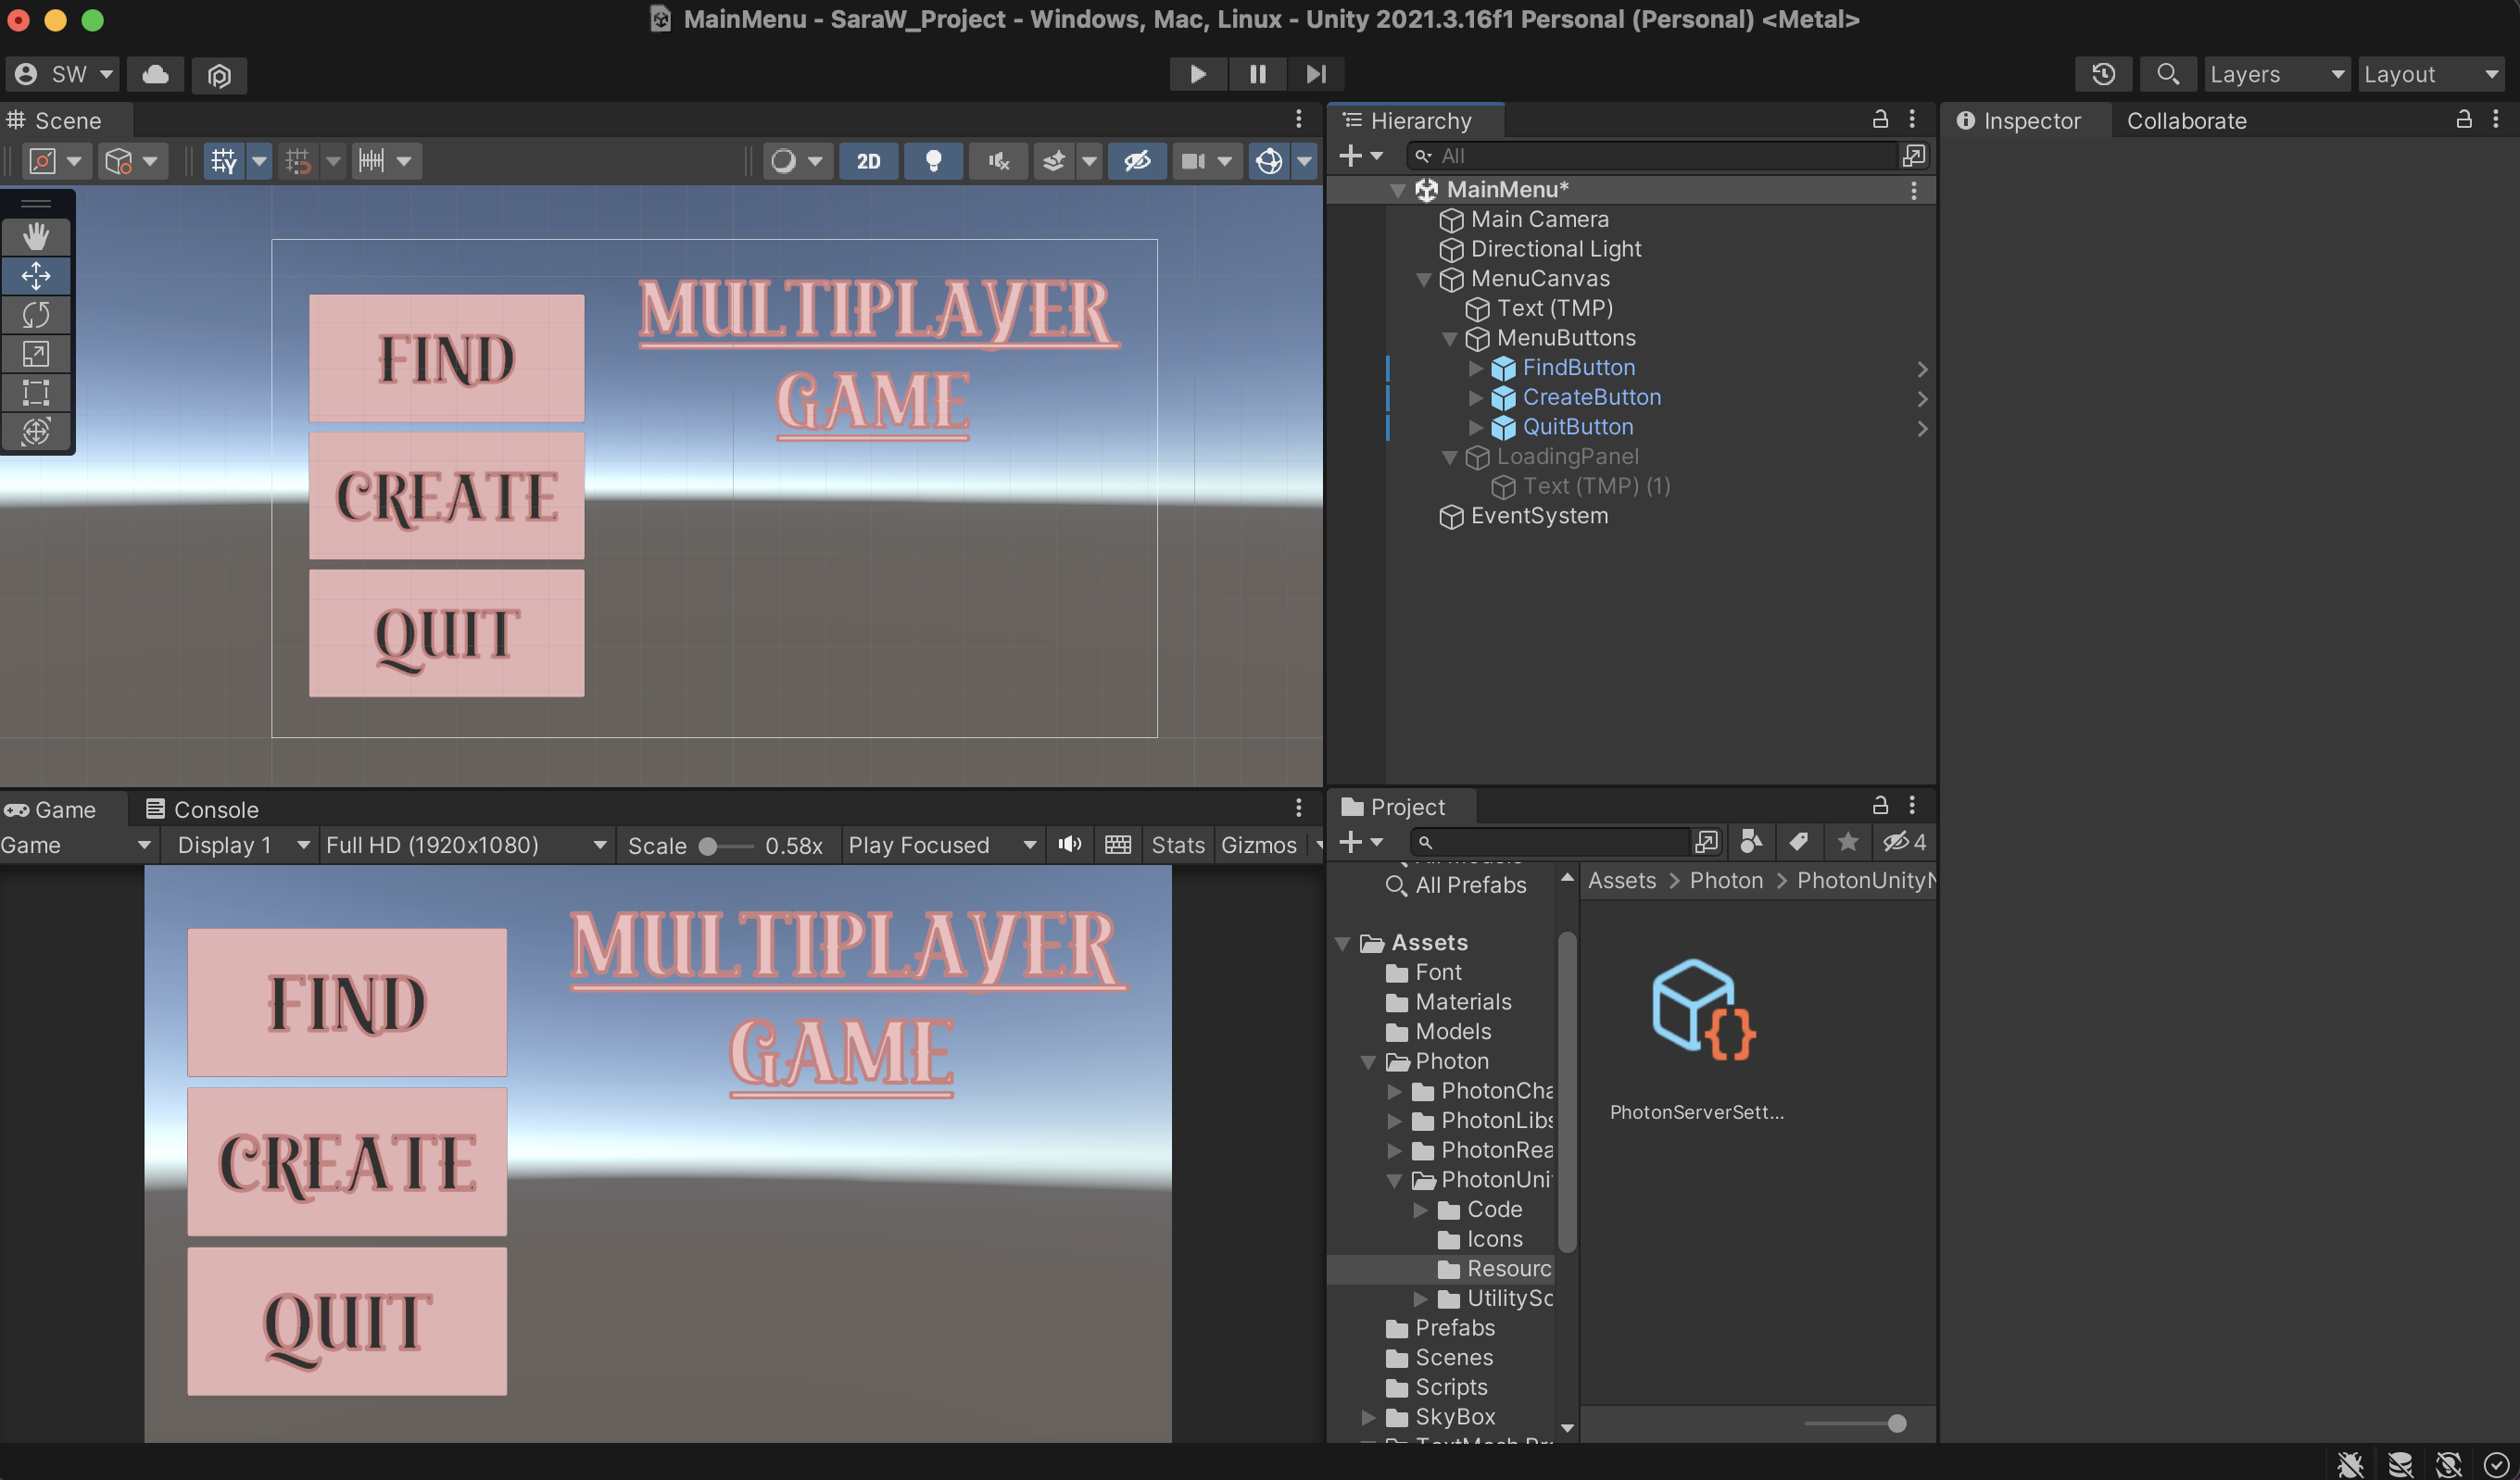This screenshot has height=1480, width=2520.
Task: Select the Scale tool in Scene toolbar
Action: point(36,354)
